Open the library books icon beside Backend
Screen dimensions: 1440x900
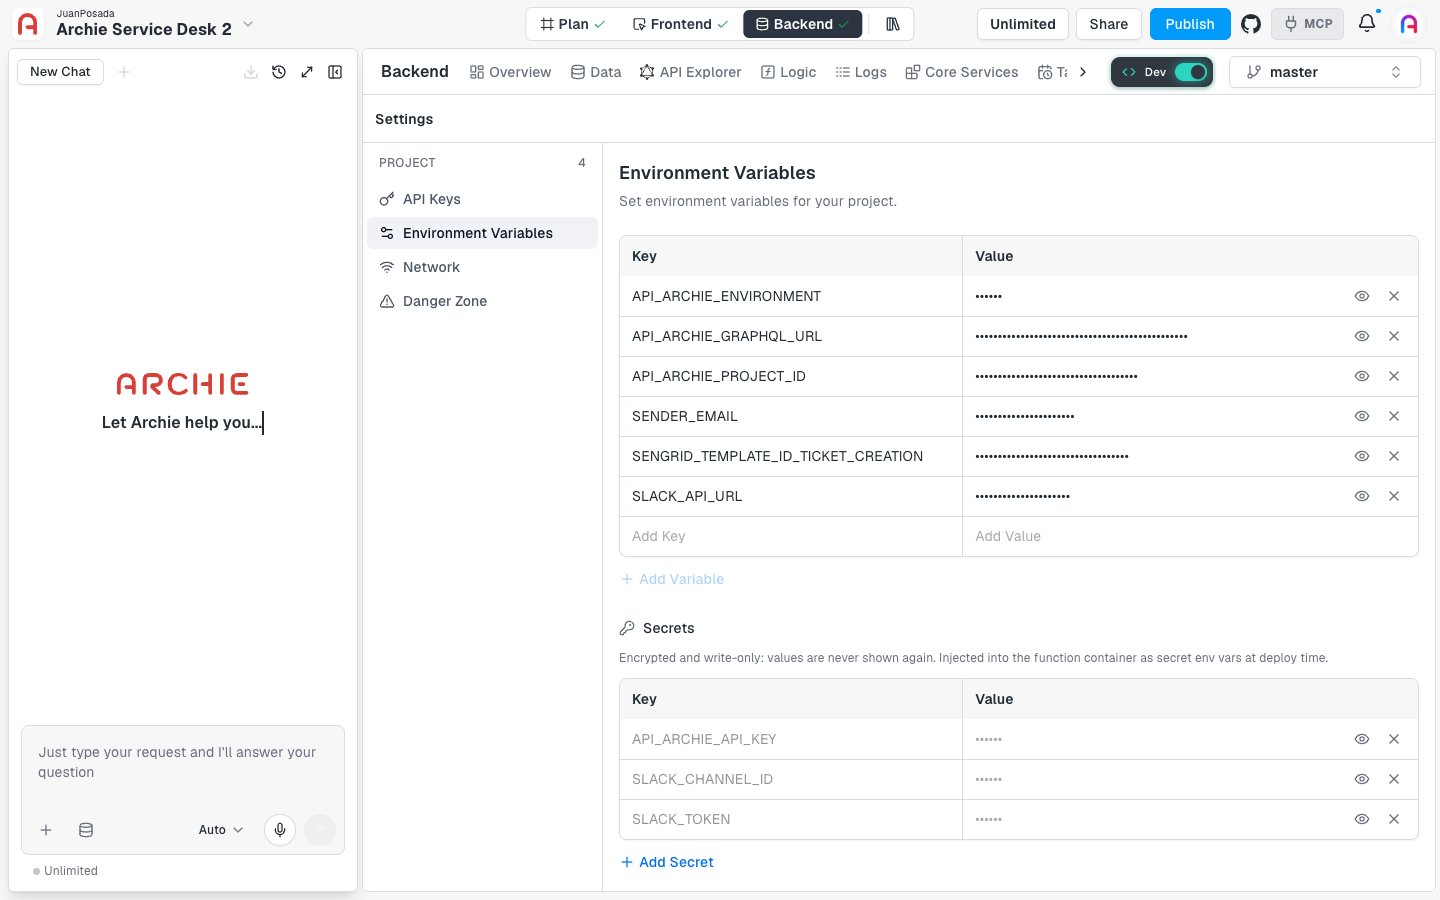pyautogui.click(x=893, y=24)
